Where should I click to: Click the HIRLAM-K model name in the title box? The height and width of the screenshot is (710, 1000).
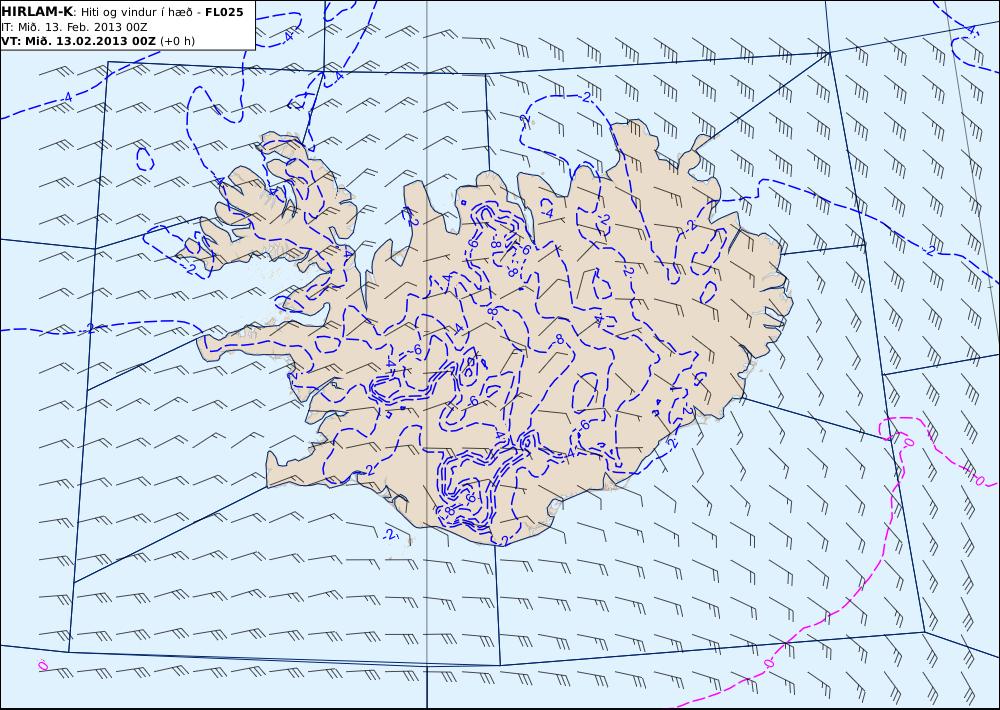coord(37,12)
